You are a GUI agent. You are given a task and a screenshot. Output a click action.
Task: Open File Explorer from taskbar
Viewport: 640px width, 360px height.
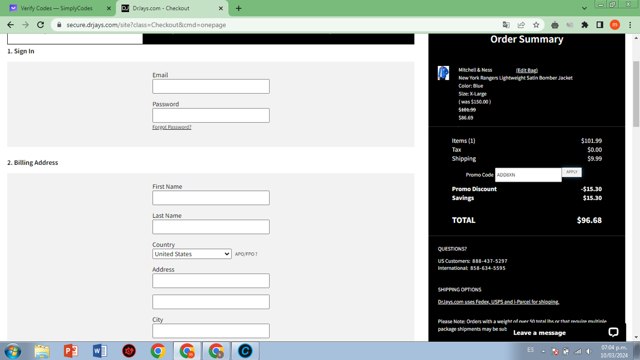pos(42,351)
